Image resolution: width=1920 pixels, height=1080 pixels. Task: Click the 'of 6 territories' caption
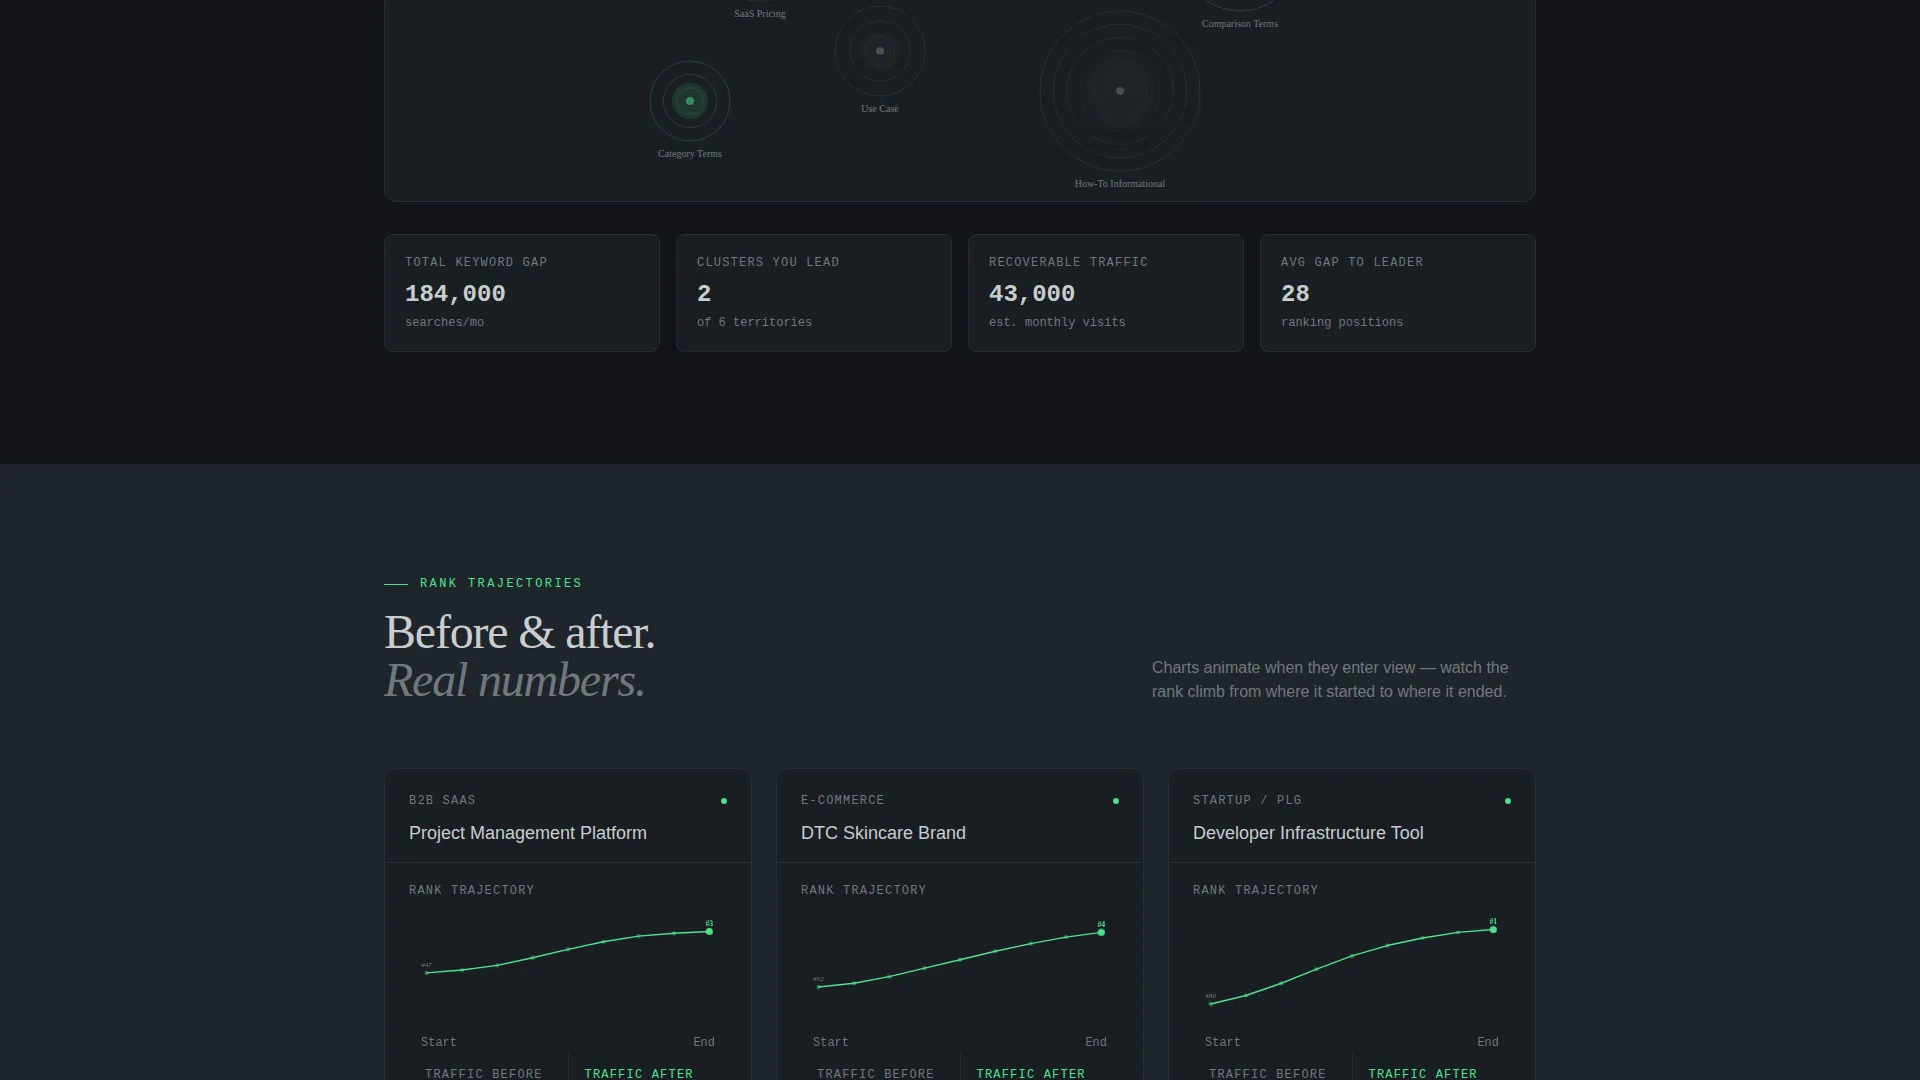[x=754, y=322]
